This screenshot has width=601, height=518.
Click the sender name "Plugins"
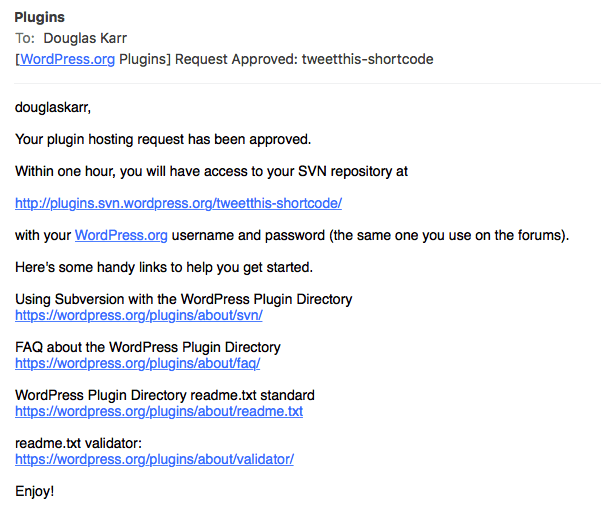[39, 17]
